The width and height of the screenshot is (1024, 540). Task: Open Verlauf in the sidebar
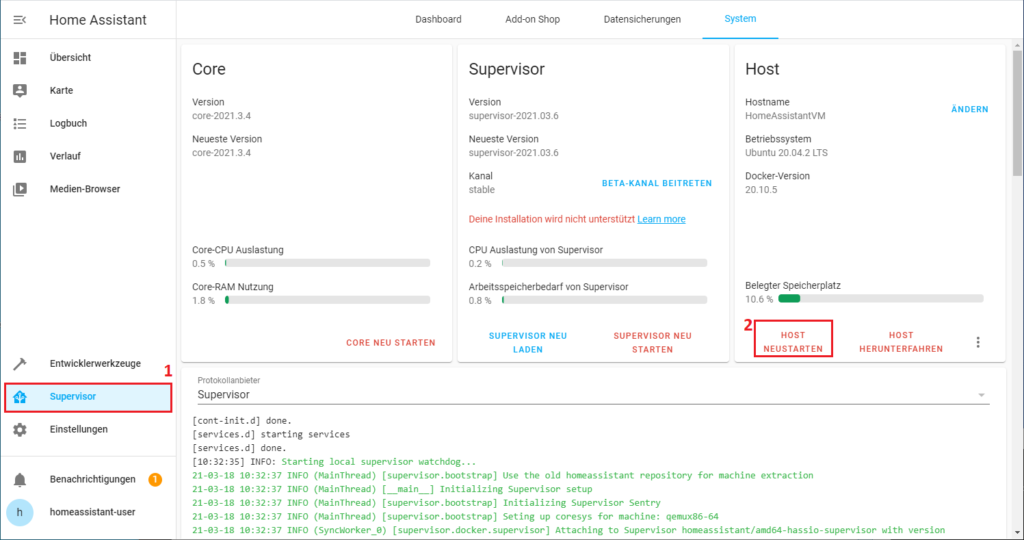pos(88,156)
